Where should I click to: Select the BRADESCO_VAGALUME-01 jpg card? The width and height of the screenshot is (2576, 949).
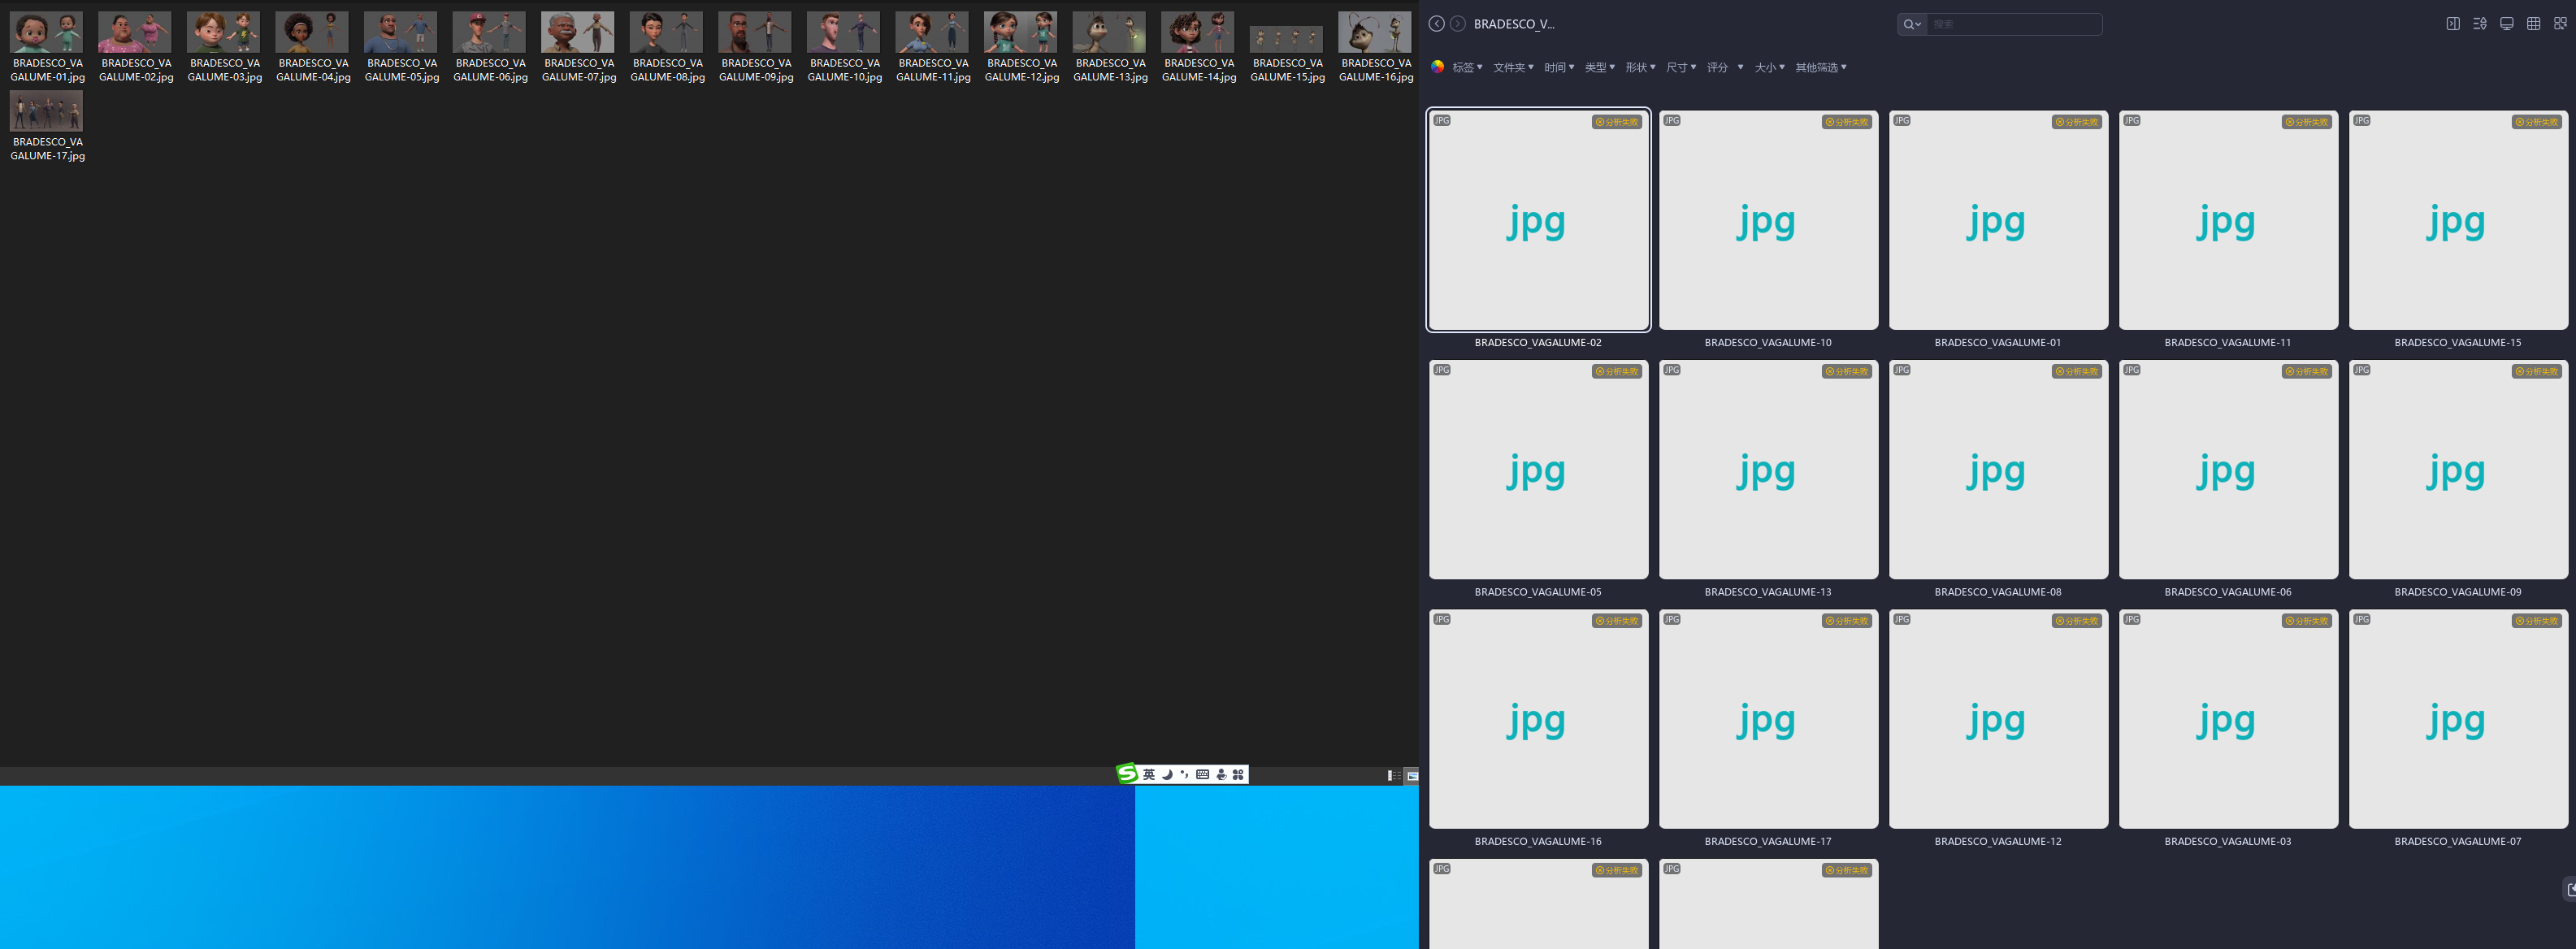click(x=1998, y=220)
